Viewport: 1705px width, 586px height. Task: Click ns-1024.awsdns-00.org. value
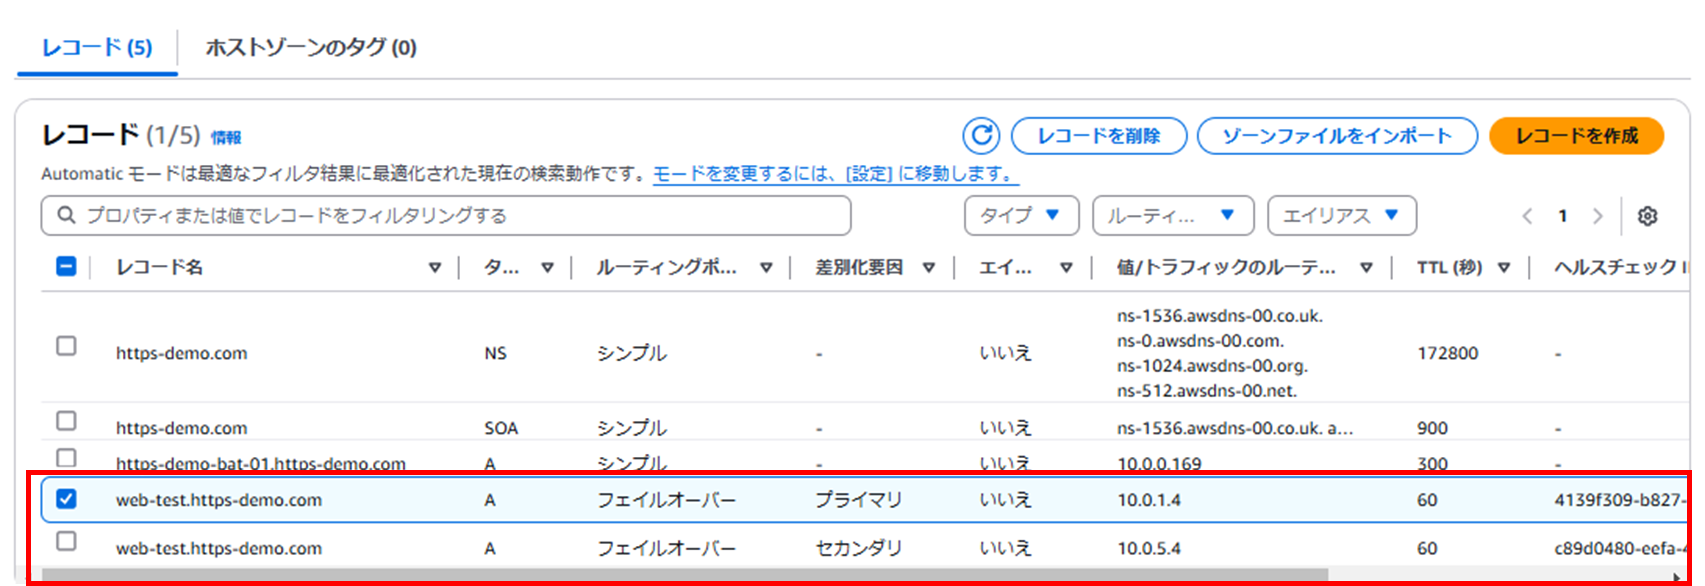click(x=1212, y=366)
